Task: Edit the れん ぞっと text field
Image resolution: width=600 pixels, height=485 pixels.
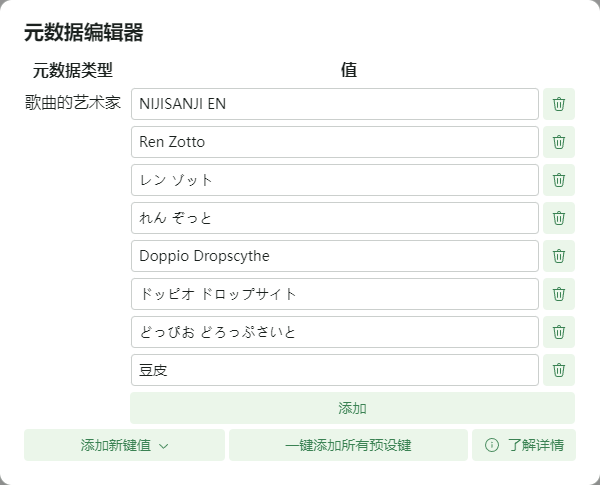Action: point(334,218)
